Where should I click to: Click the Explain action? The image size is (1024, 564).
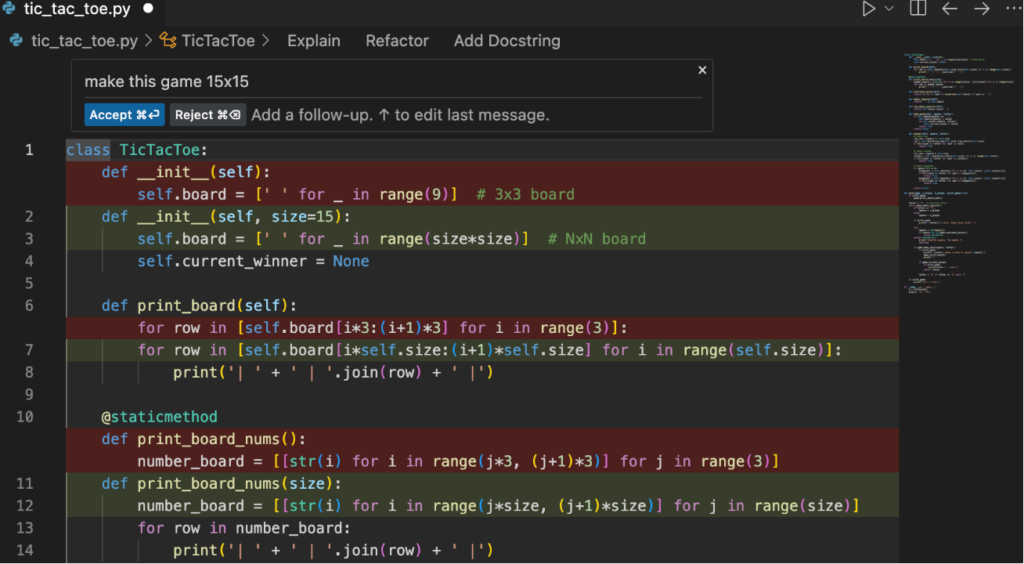[x=313, y=41]
